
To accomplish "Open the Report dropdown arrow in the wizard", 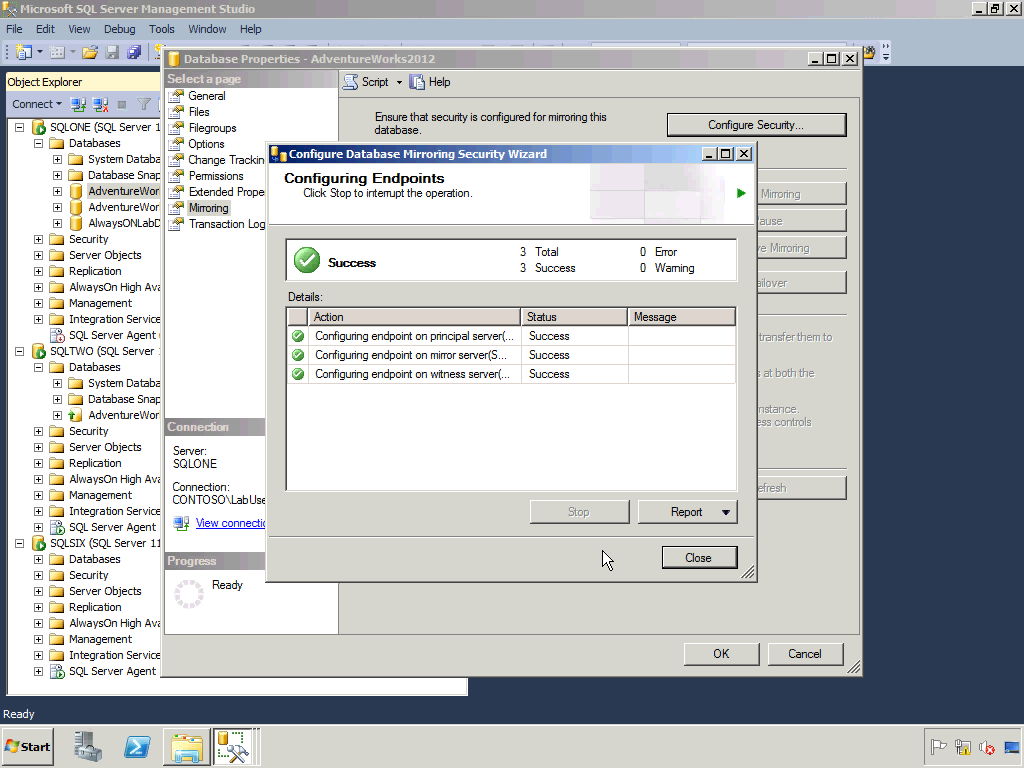I will (726, 512).
